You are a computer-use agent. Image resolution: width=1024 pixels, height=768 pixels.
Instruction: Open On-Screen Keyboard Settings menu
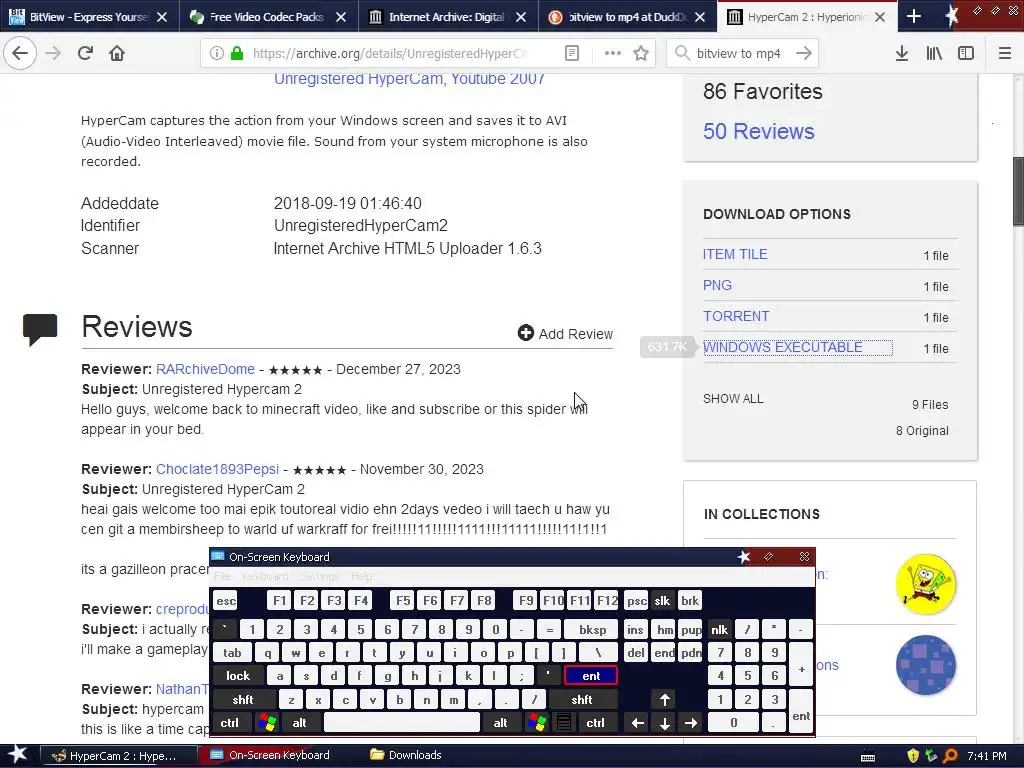point(319,576)
